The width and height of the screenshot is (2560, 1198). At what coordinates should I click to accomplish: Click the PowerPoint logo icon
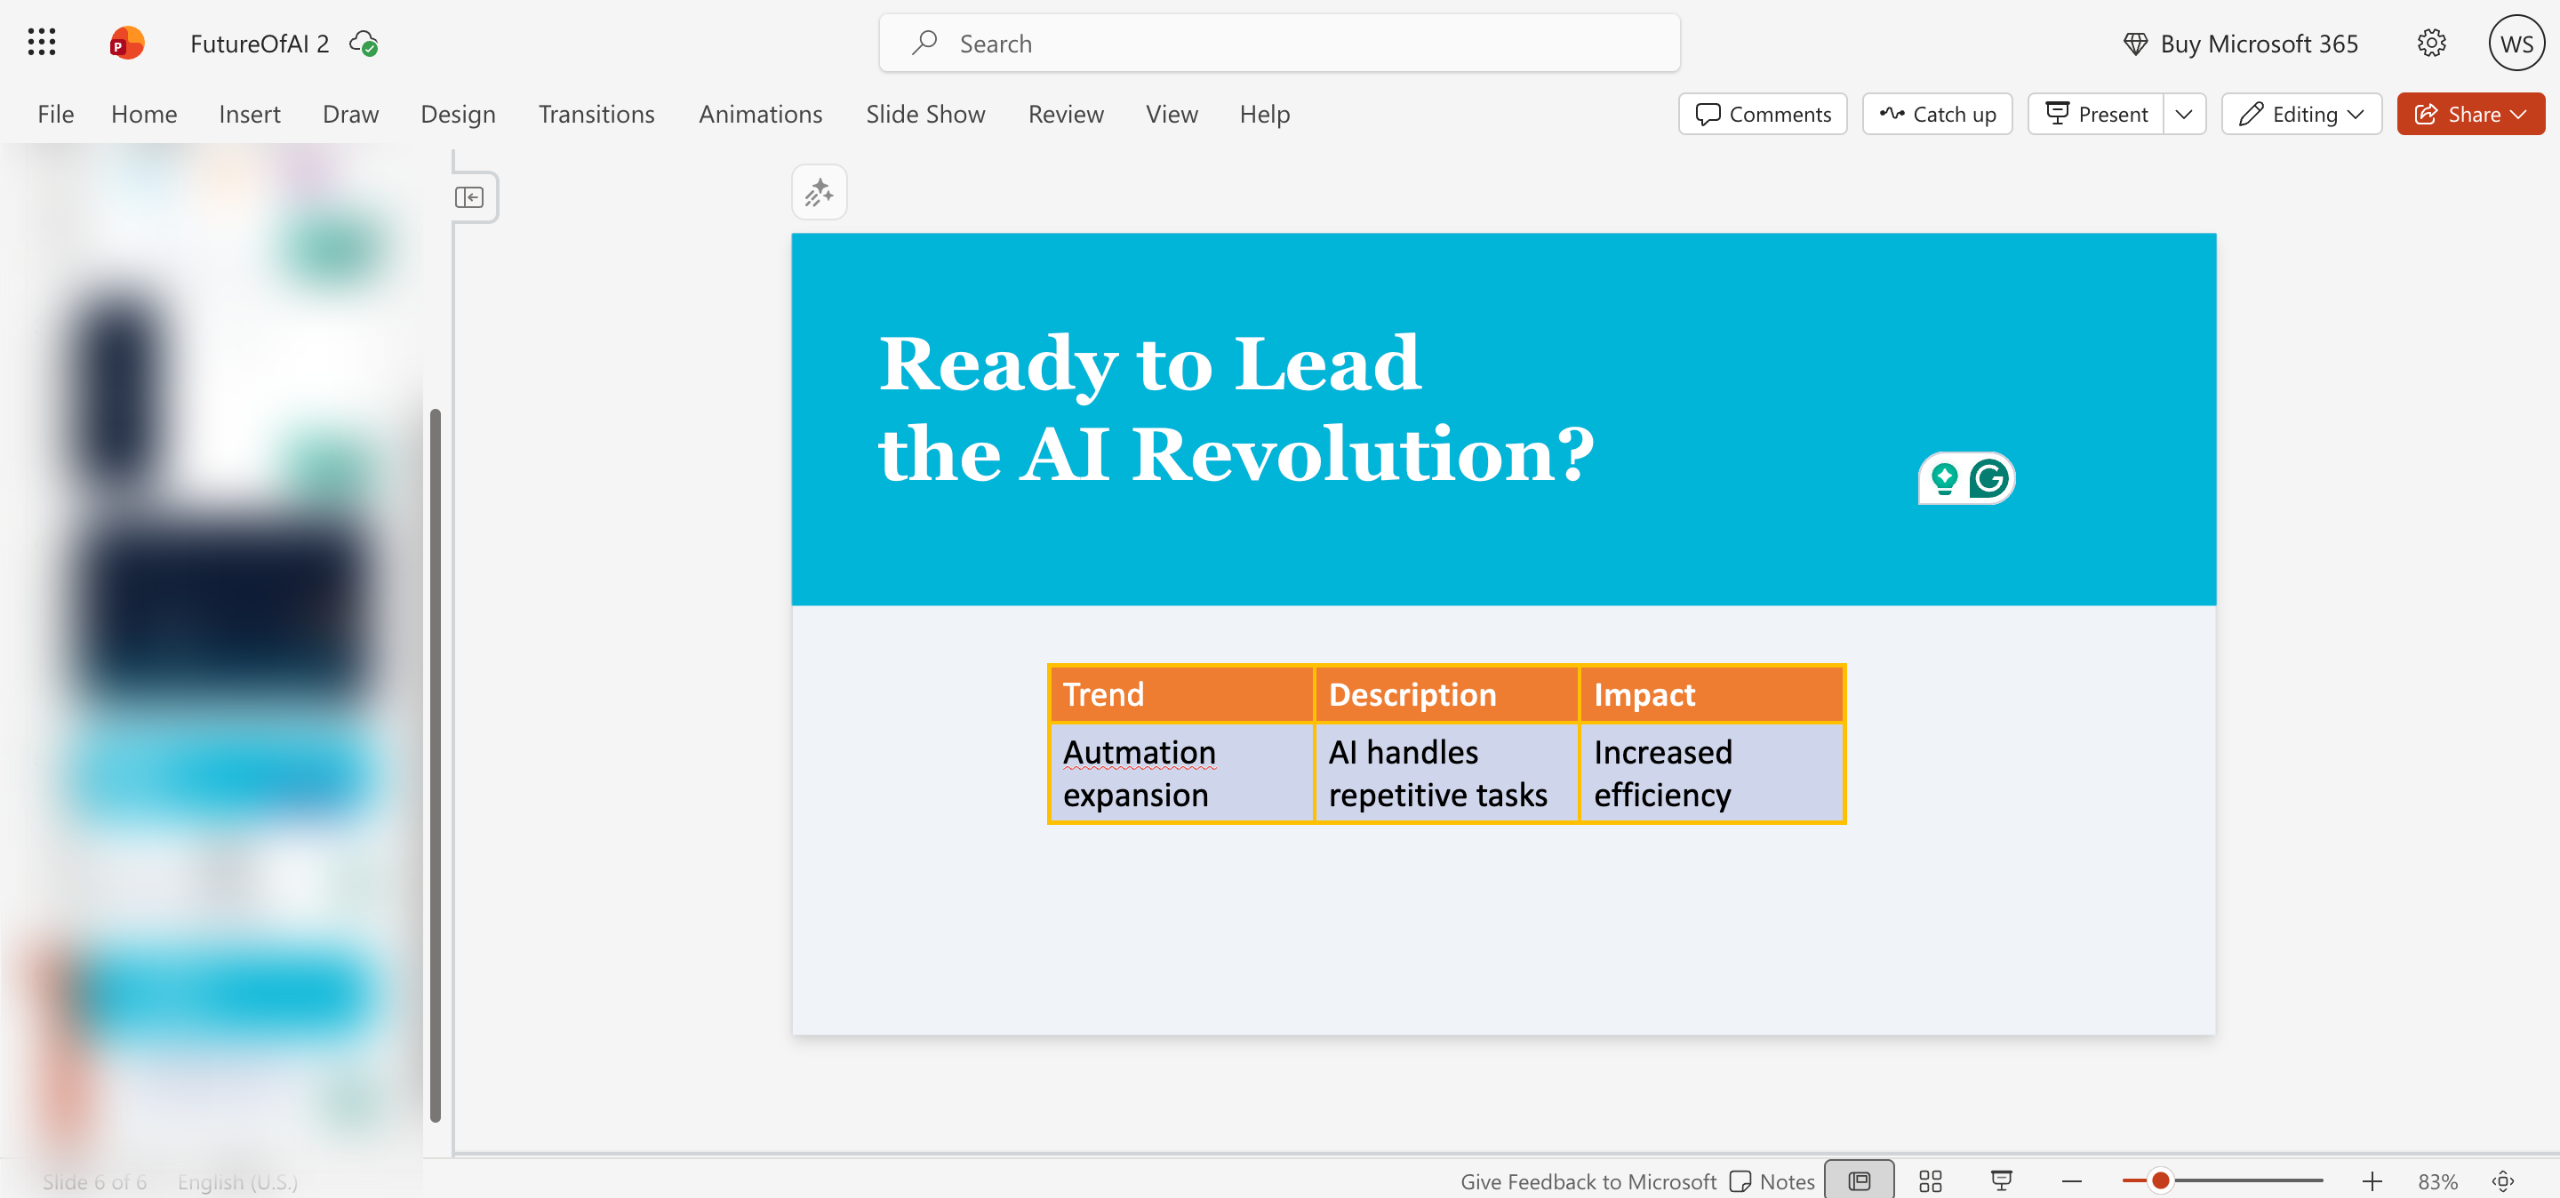(126, 43)
